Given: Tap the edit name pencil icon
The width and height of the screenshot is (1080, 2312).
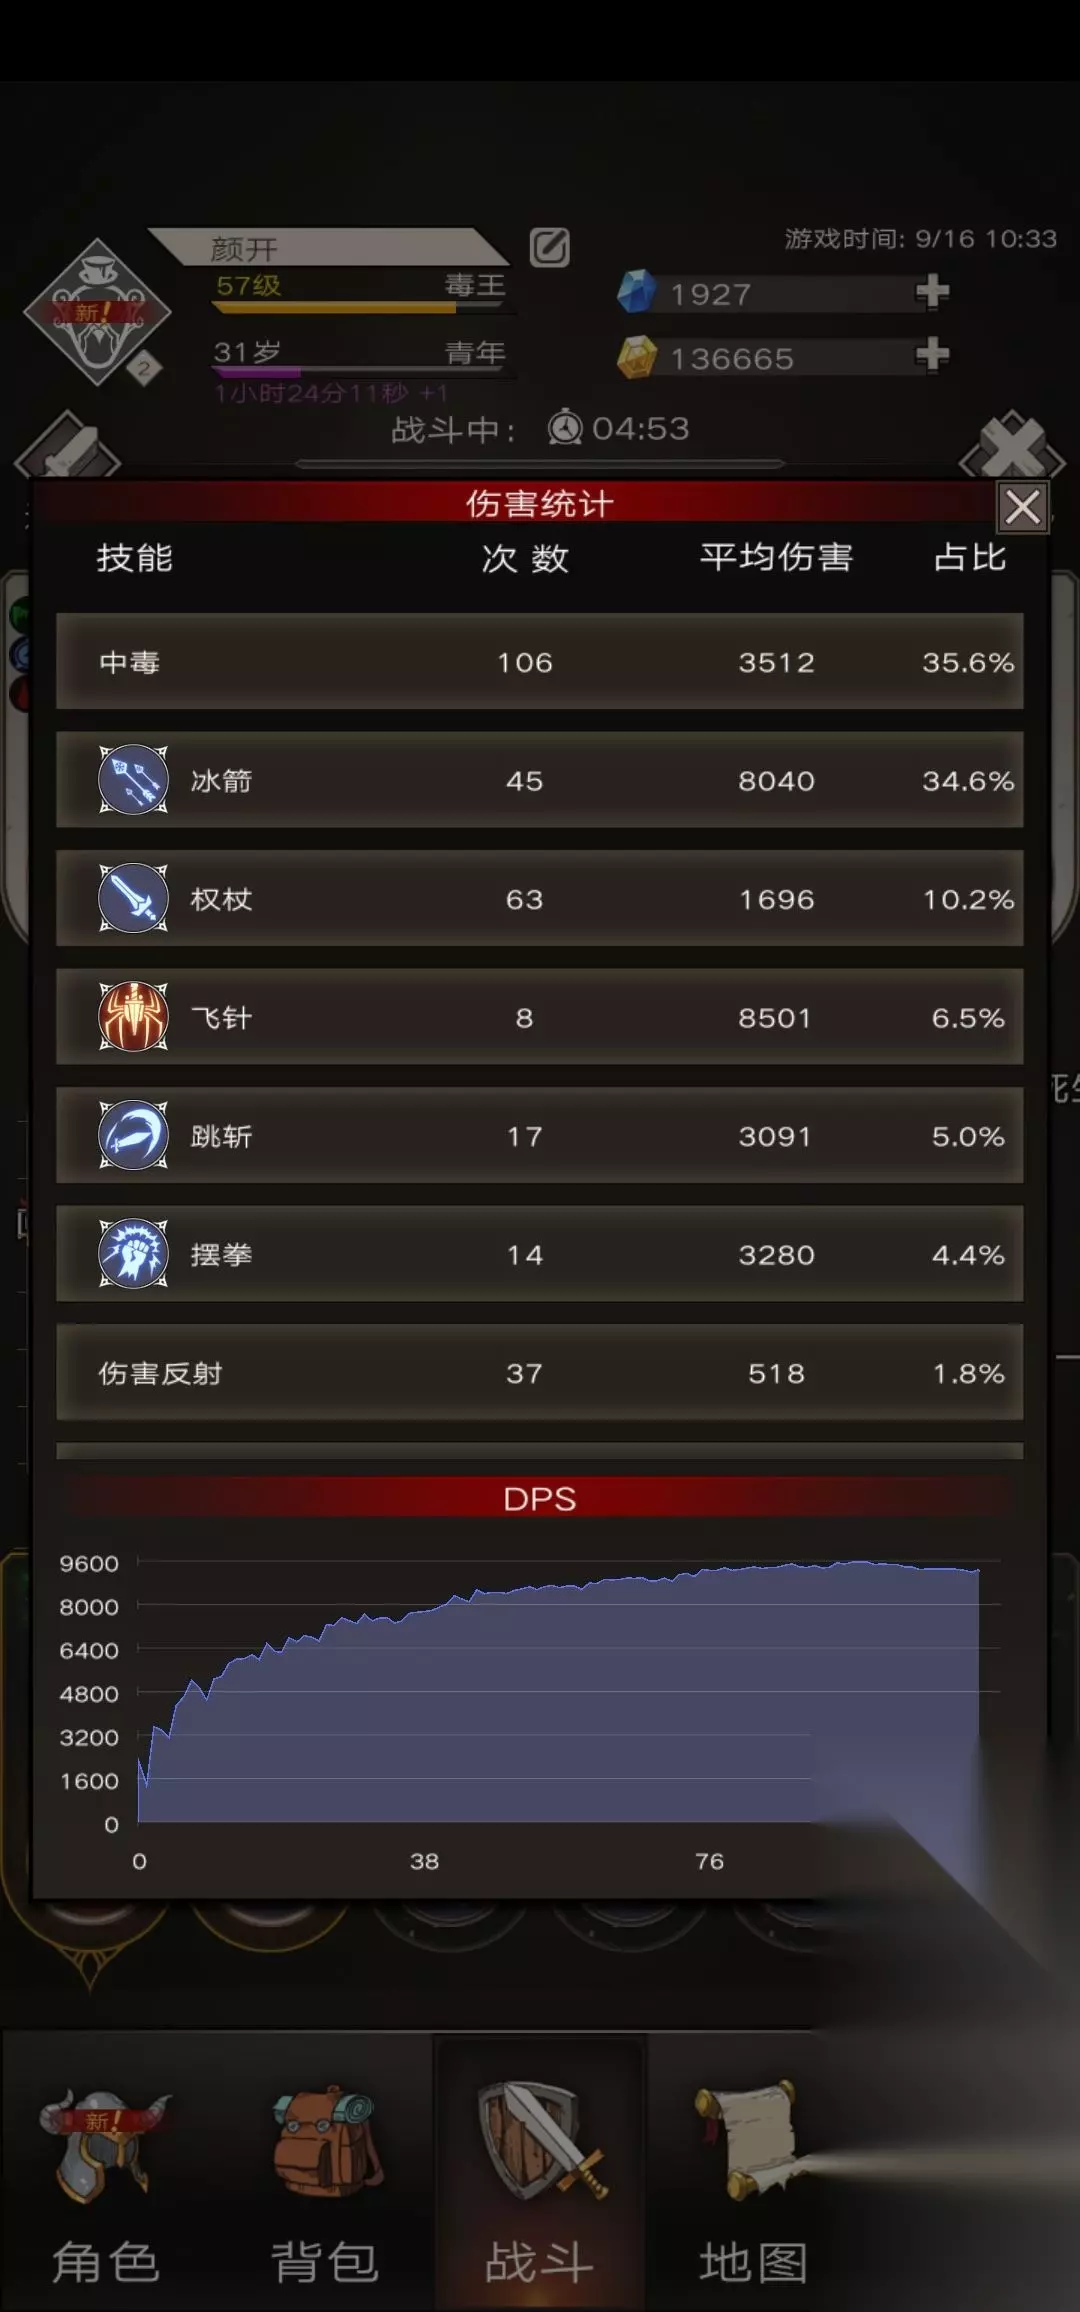Looking at the screenshot, I should pyautogui.click(x=550, y=247).
